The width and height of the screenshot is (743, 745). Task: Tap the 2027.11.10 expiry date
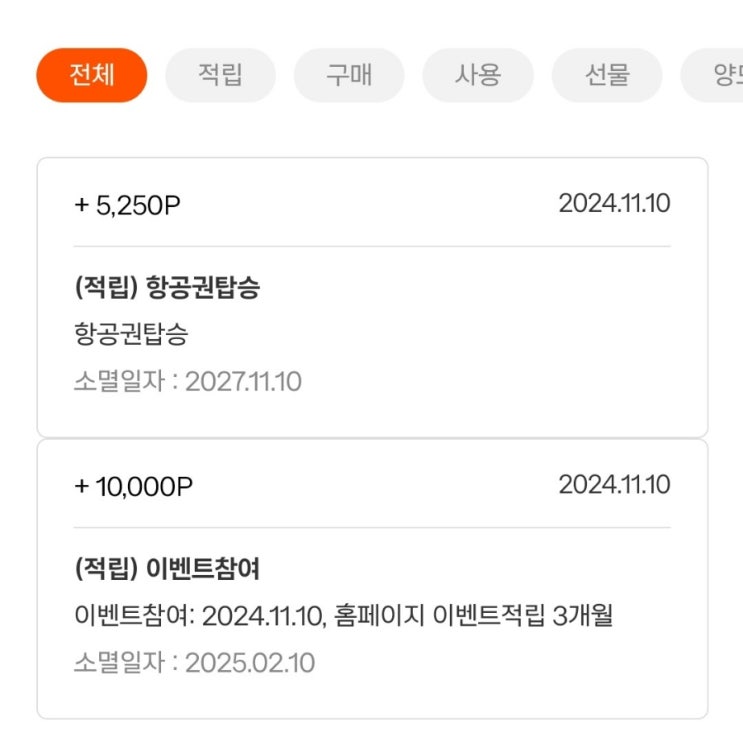[x=243, y=382]
